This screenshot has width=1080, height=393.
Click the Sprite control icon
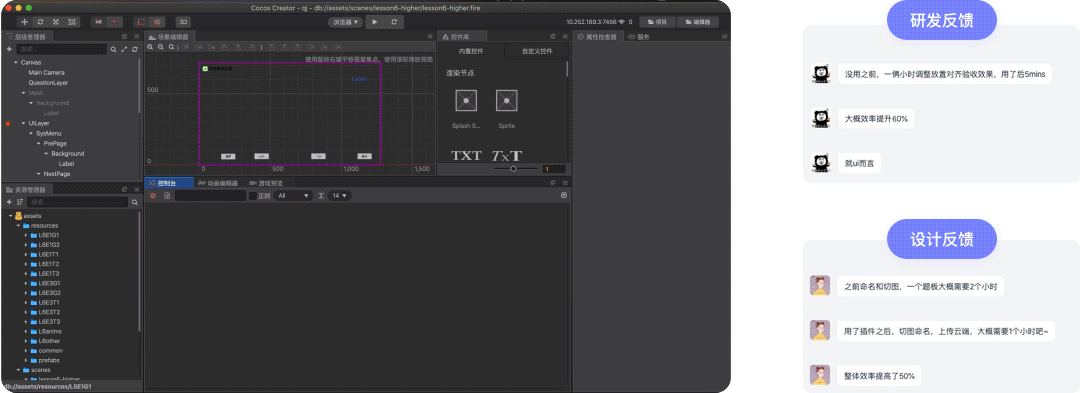click(507, 100)
